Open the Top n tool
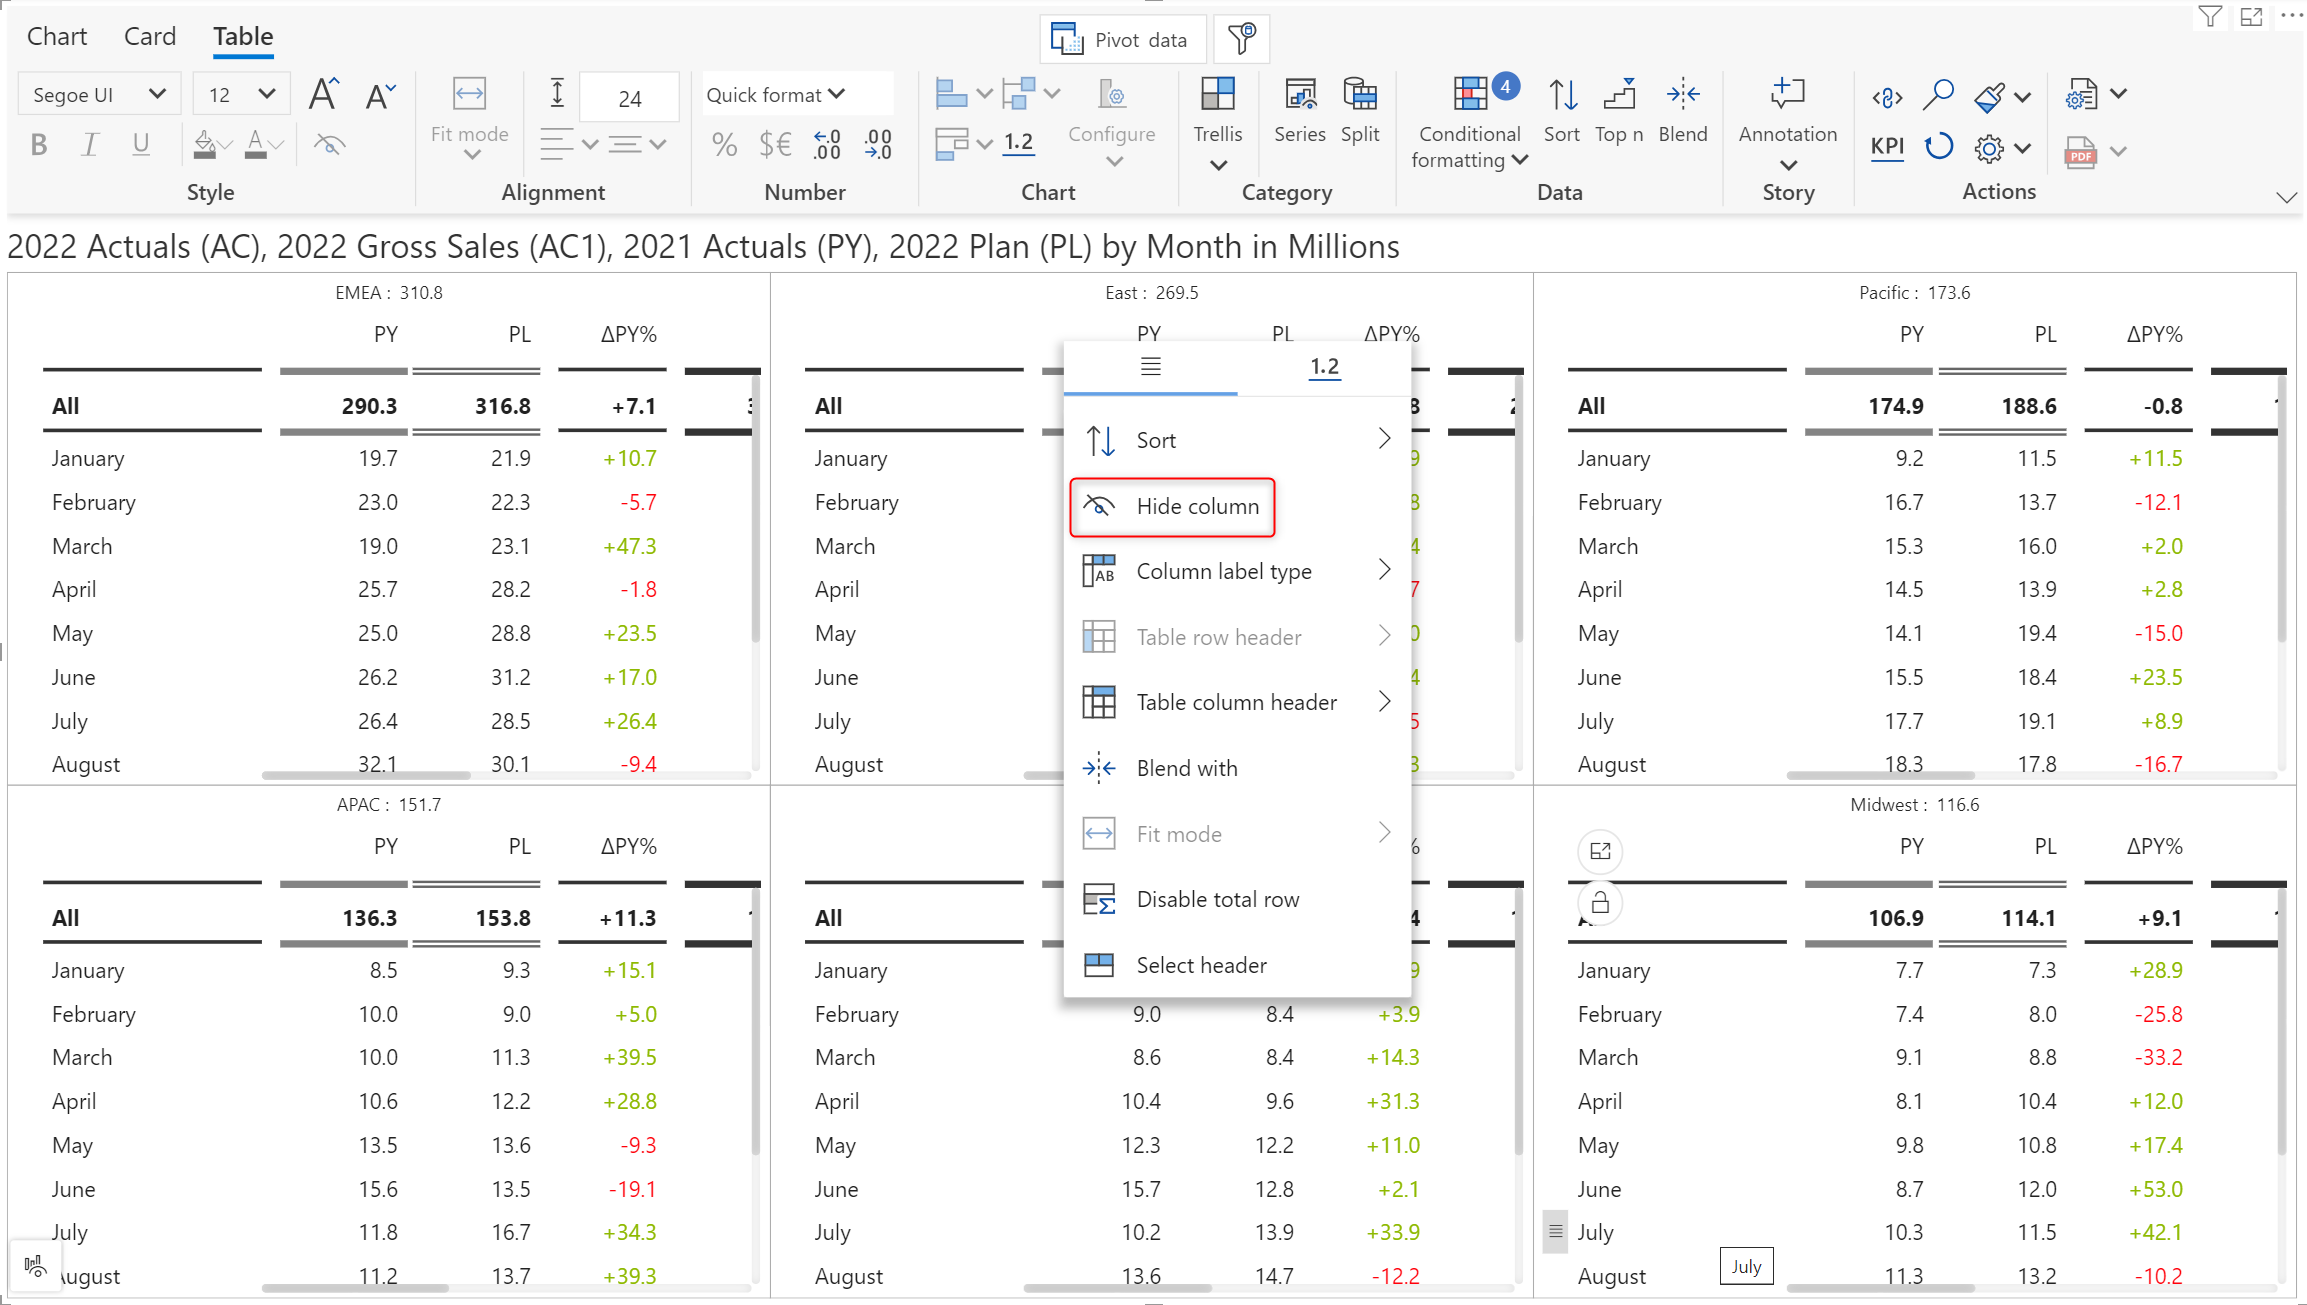 pyautogui.click(x=1618, y=96)
